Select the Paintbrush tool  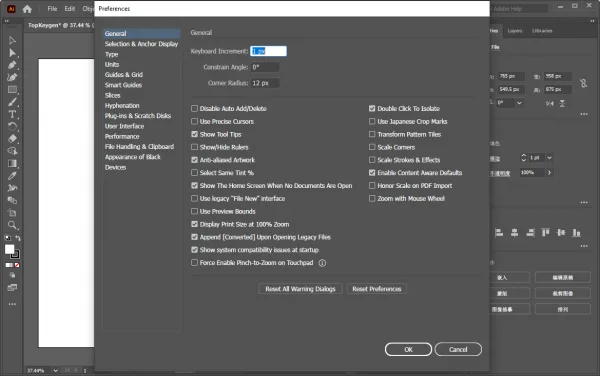click(x=12, y=102)
